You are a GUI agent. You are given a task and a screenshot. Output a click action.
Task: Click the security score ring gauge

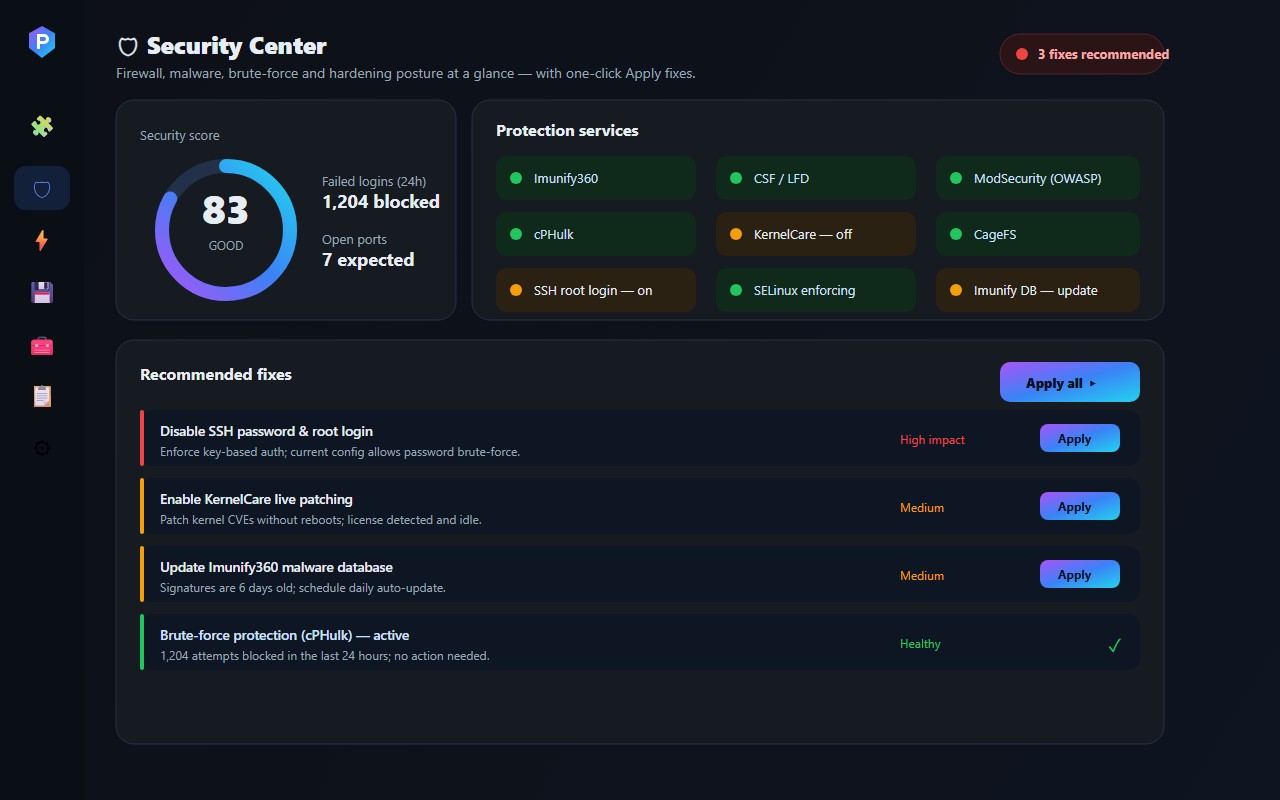tap(226, 230)
